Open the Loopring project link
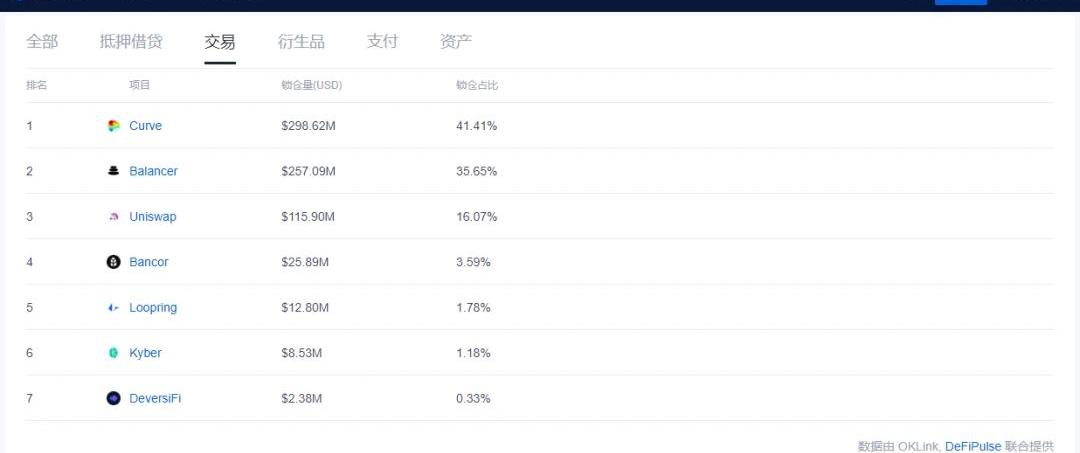 coord(153,308)
